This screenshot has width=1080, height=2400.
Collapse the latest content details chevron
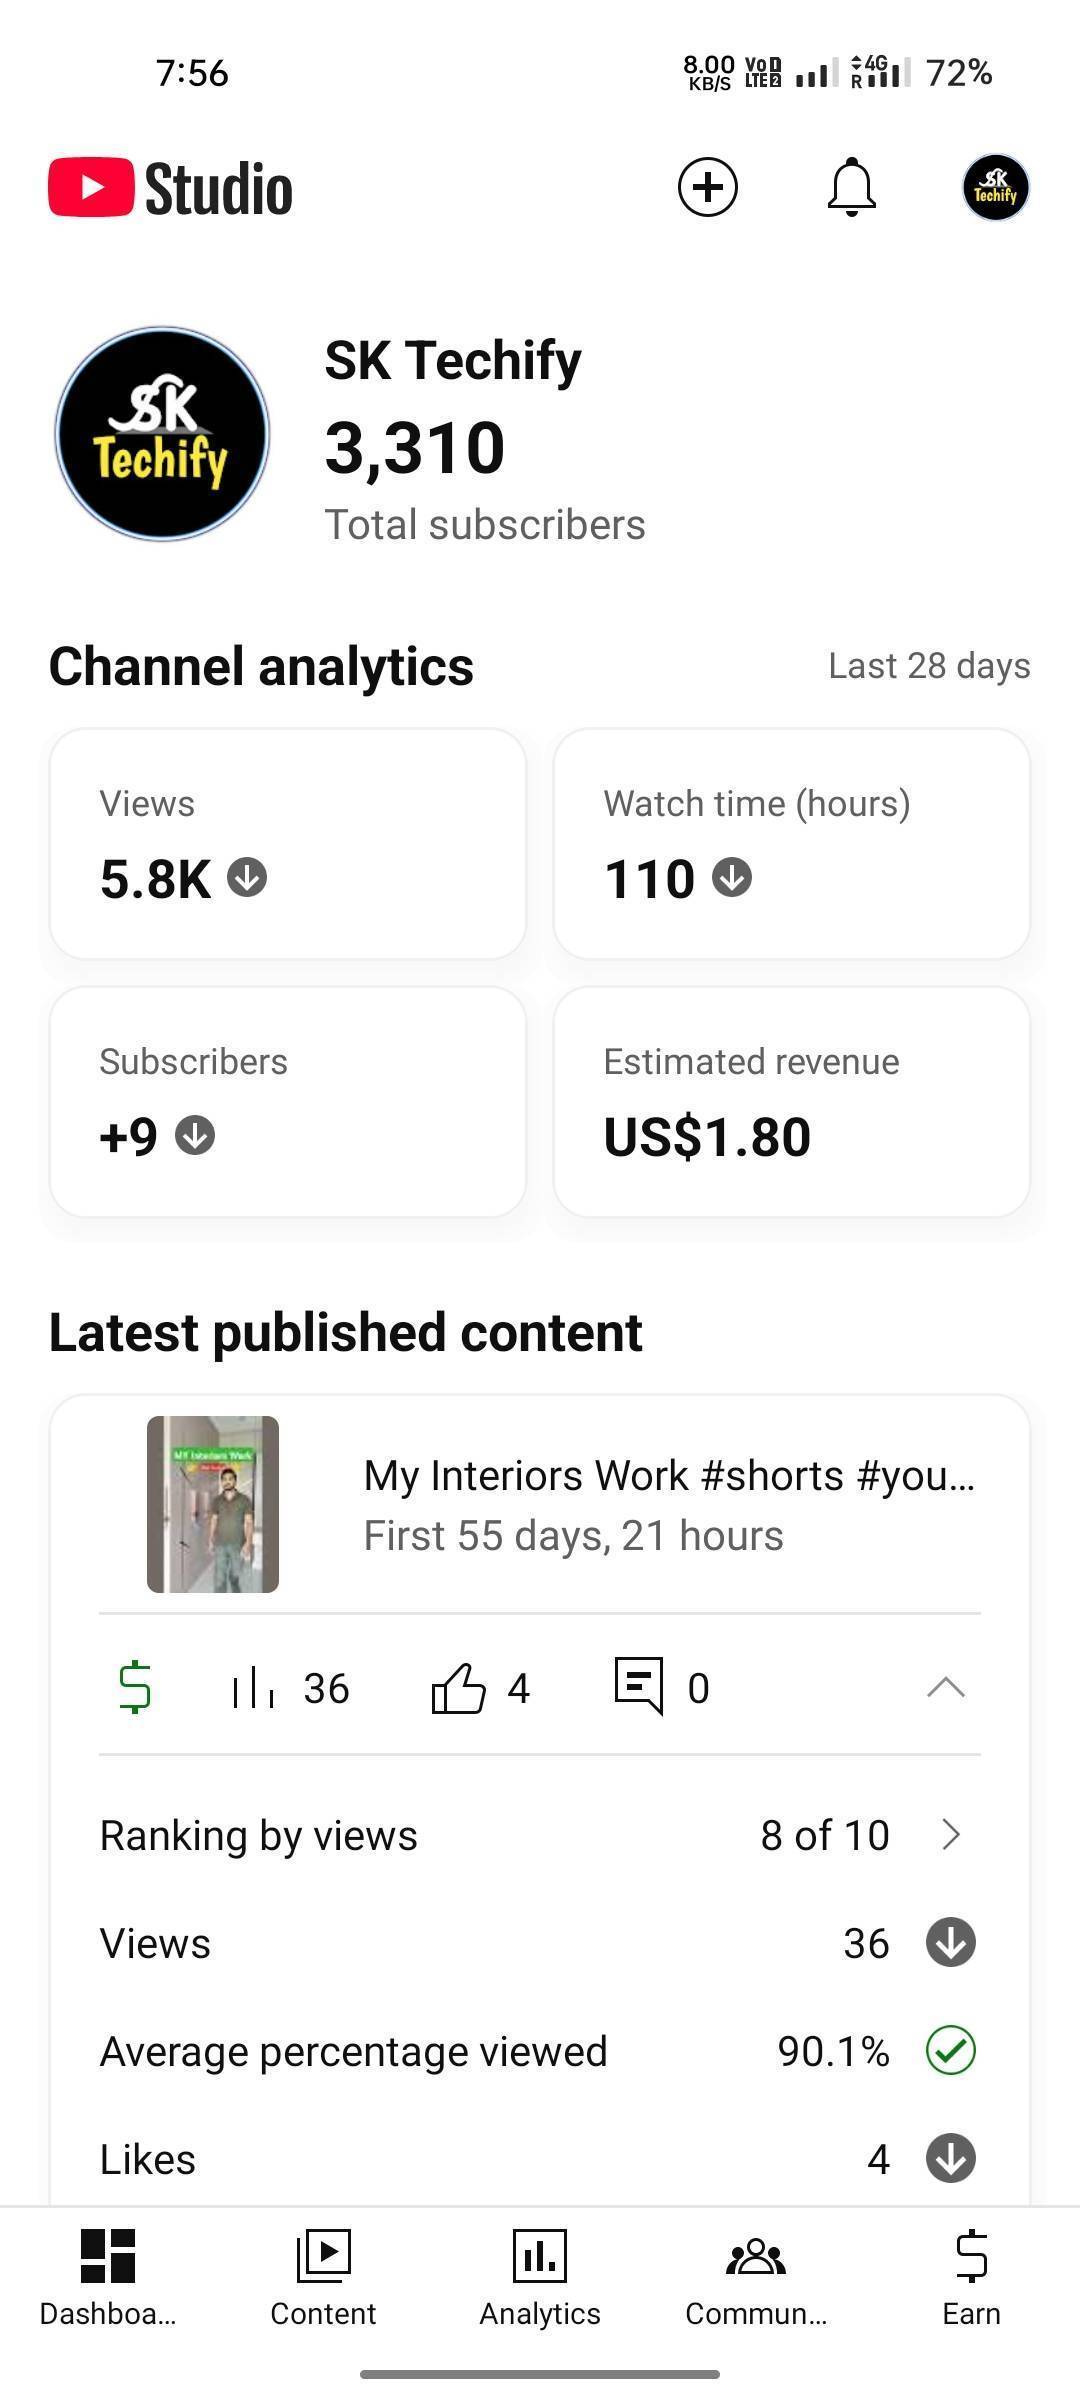point(945,1688)
